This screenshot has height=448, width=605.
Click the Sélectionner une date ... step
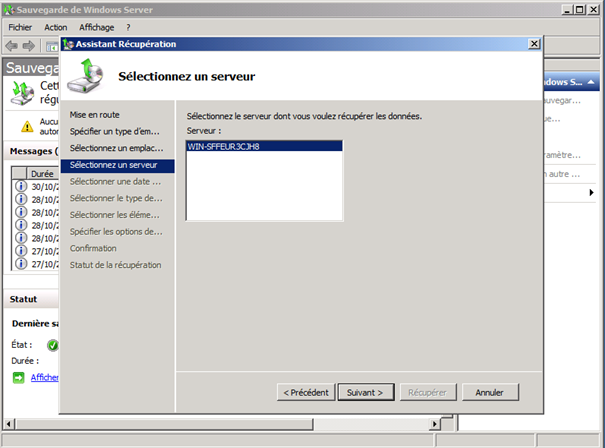tap(115, 182)
